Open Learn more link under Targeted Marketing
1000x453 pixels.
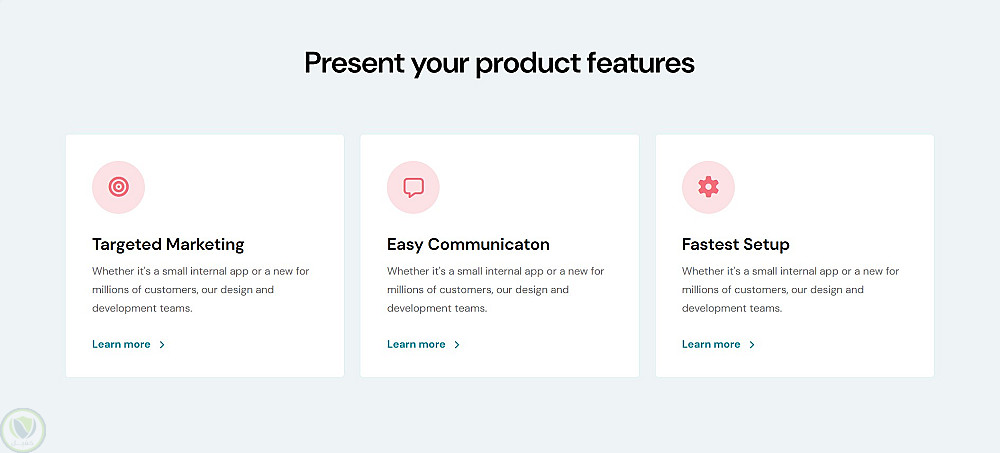pyautogui.click(x=121, y=345)
